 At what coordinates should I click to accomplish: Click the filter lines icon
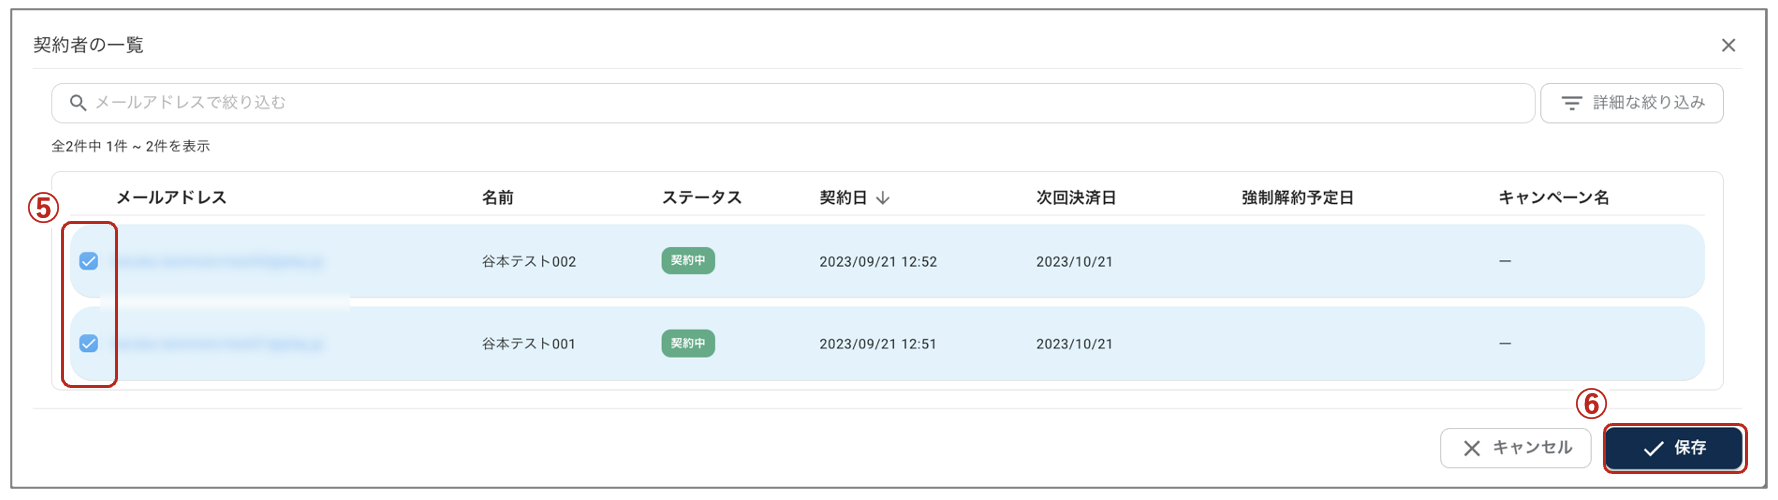tap(1572, 103)
